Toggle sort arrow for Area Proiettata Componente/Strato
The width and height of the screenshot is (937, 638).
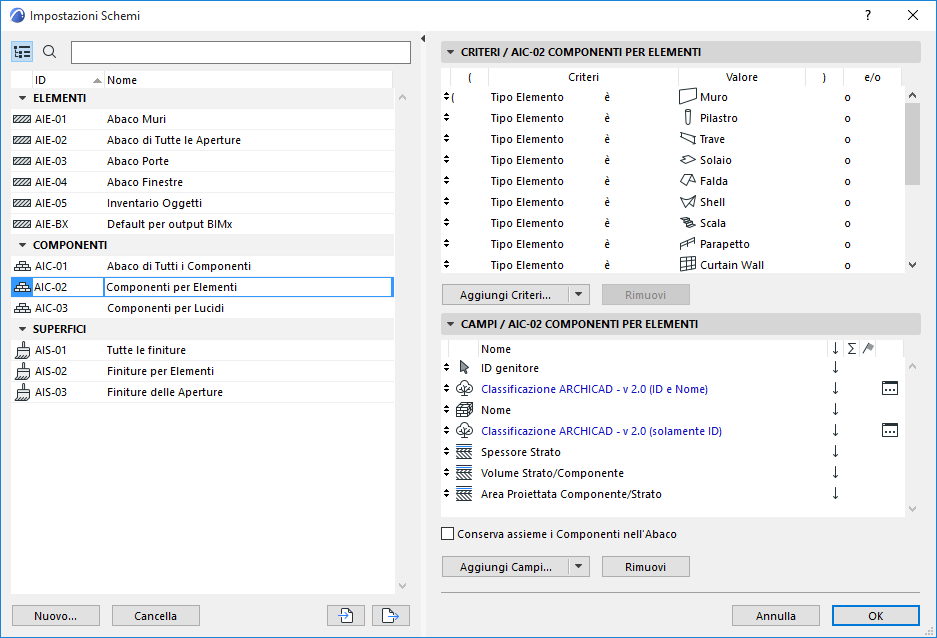coord(835,493)
